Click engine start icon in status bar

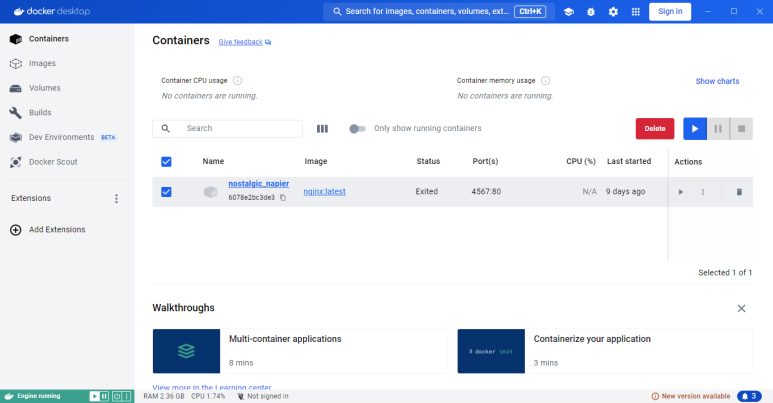[94, 396]
